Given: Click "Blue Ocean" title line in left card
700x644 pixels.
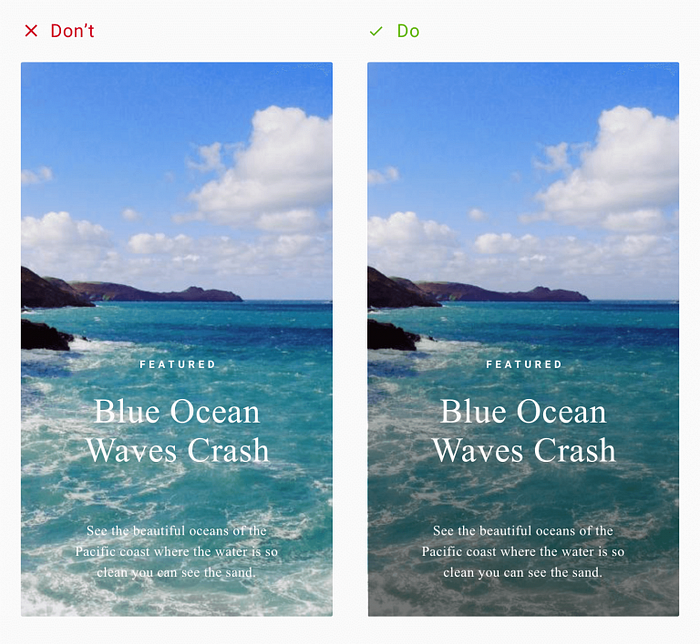Looking at the screenshot, I should [177, 411].
